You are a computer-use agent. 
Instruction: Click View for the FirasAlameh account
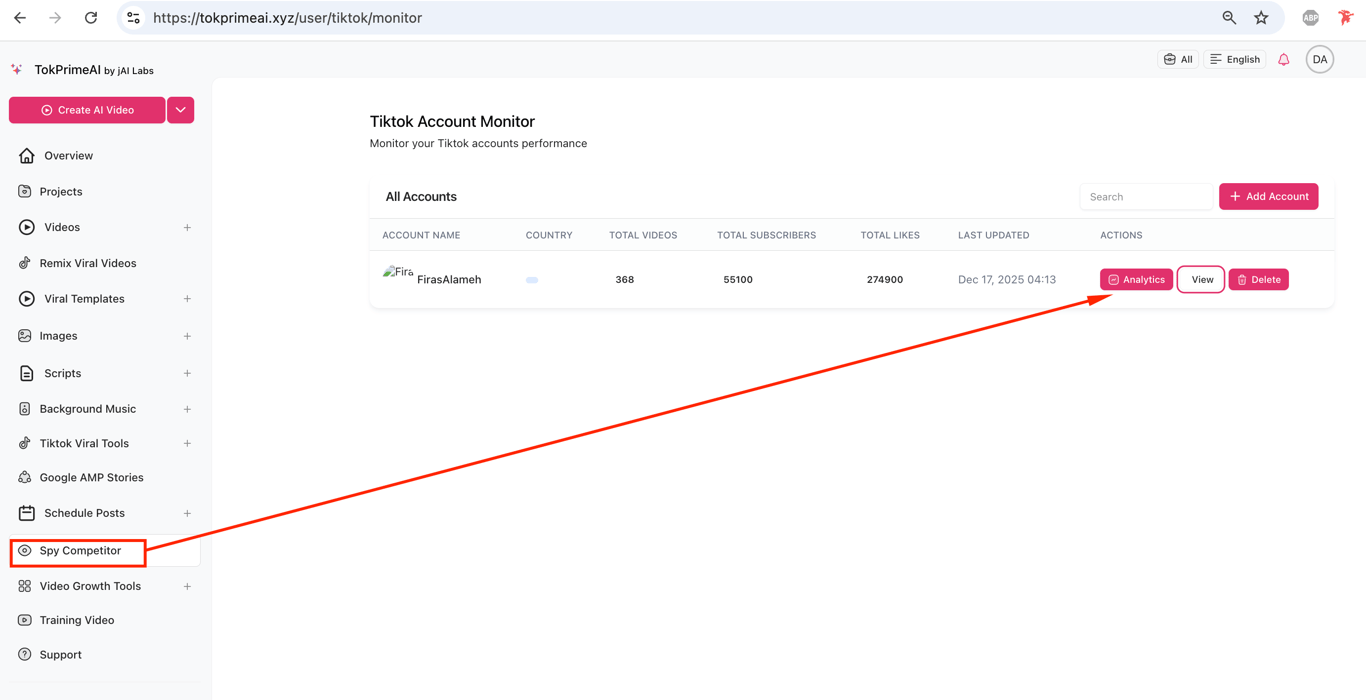(x=1201, y=280)
